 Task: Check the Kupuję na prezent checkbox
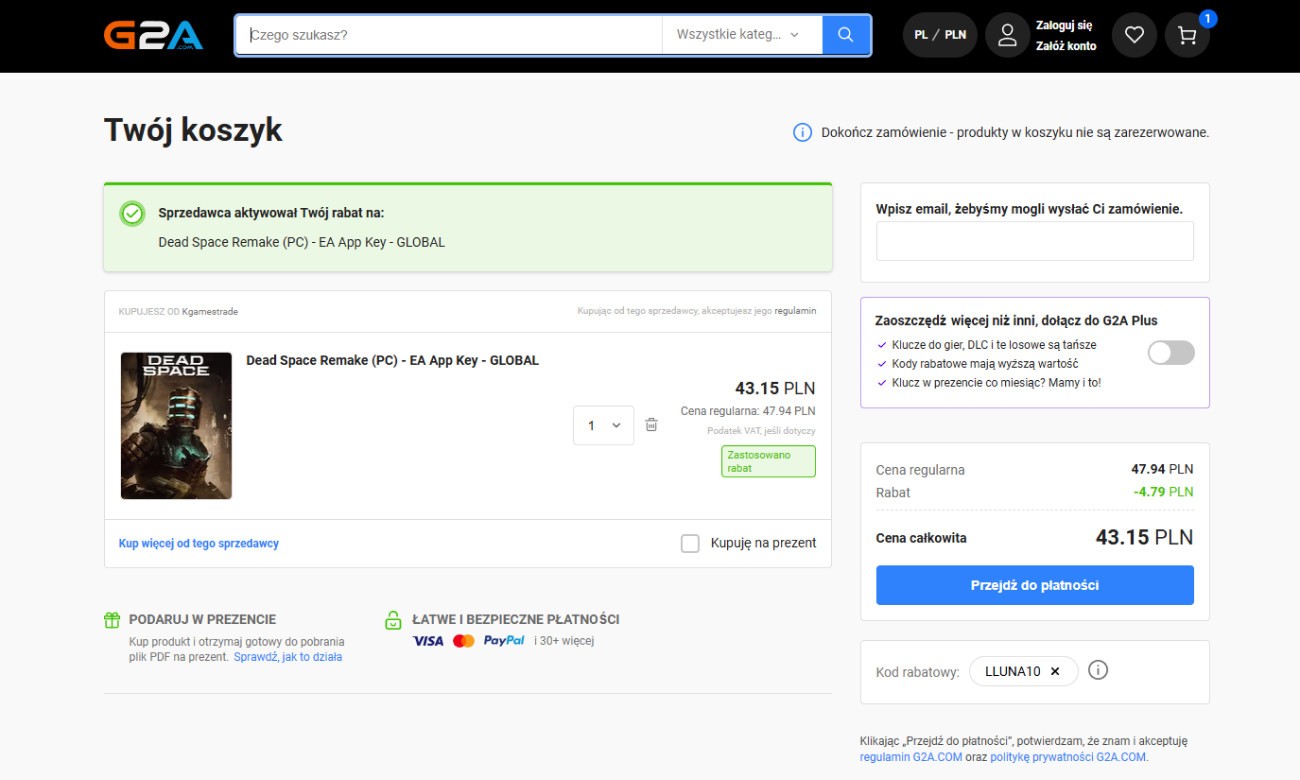[690, 543]
